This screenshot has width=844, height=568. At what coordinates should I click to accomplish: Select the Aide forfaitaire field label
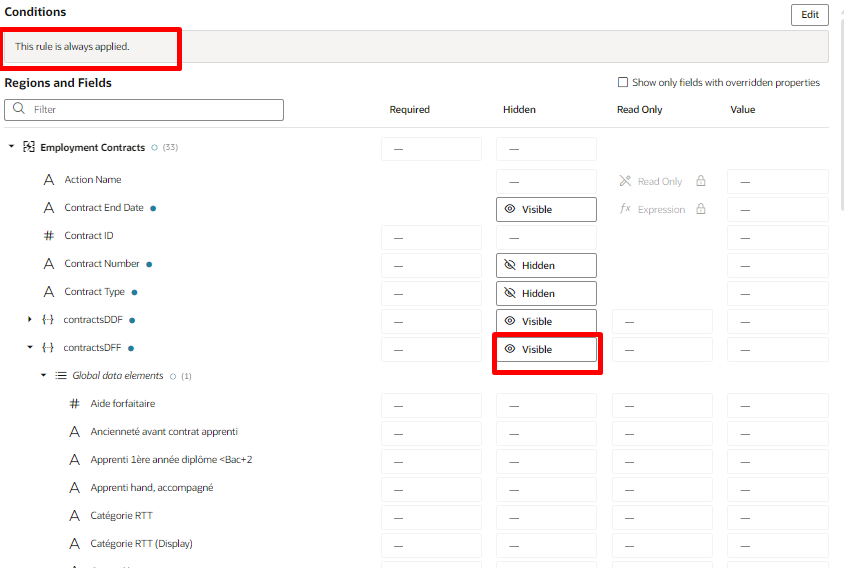click(x=123, y=403)
